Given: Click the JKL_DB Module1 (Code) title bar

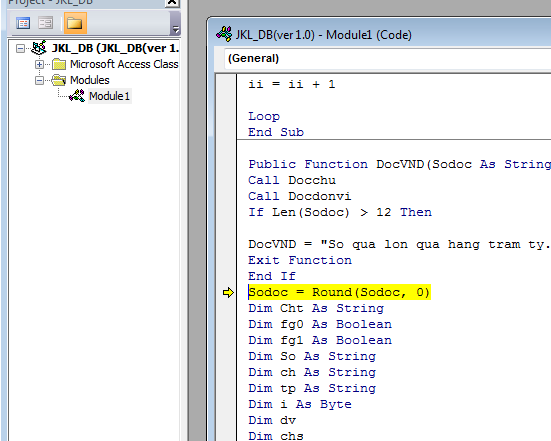Looking at the screenshot, I should (380, 35).
